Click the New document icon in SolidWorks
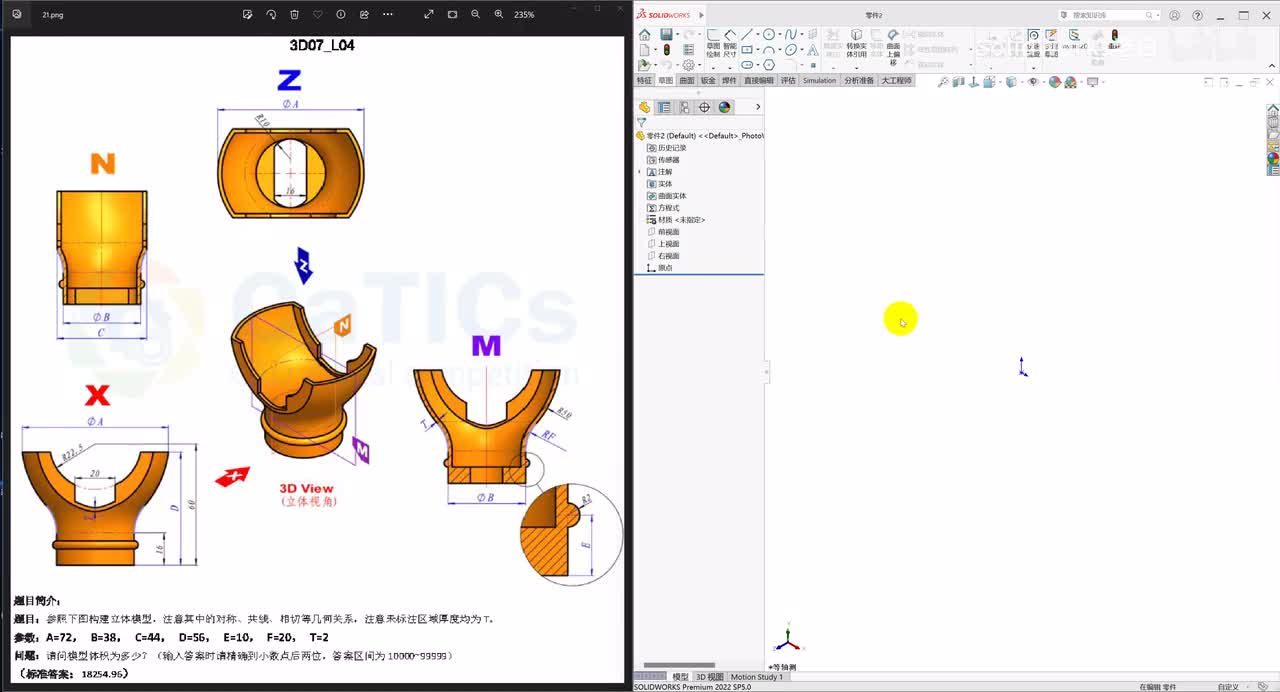The height and width of the screenshot is (692, 1280). (x=644, y=50)
